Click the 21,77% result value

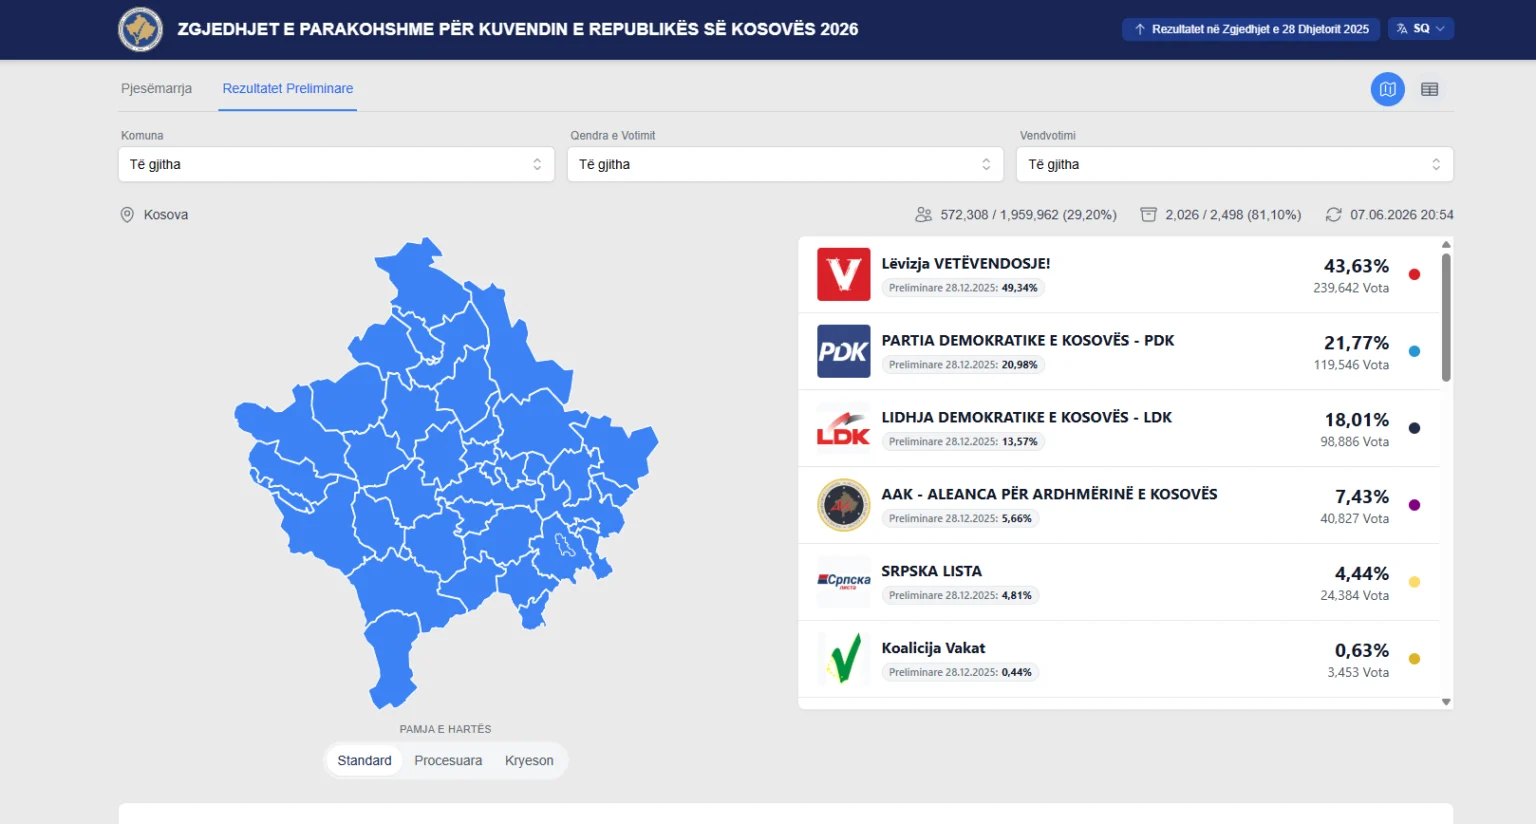pyautogui.click(x=1356, y=343)
